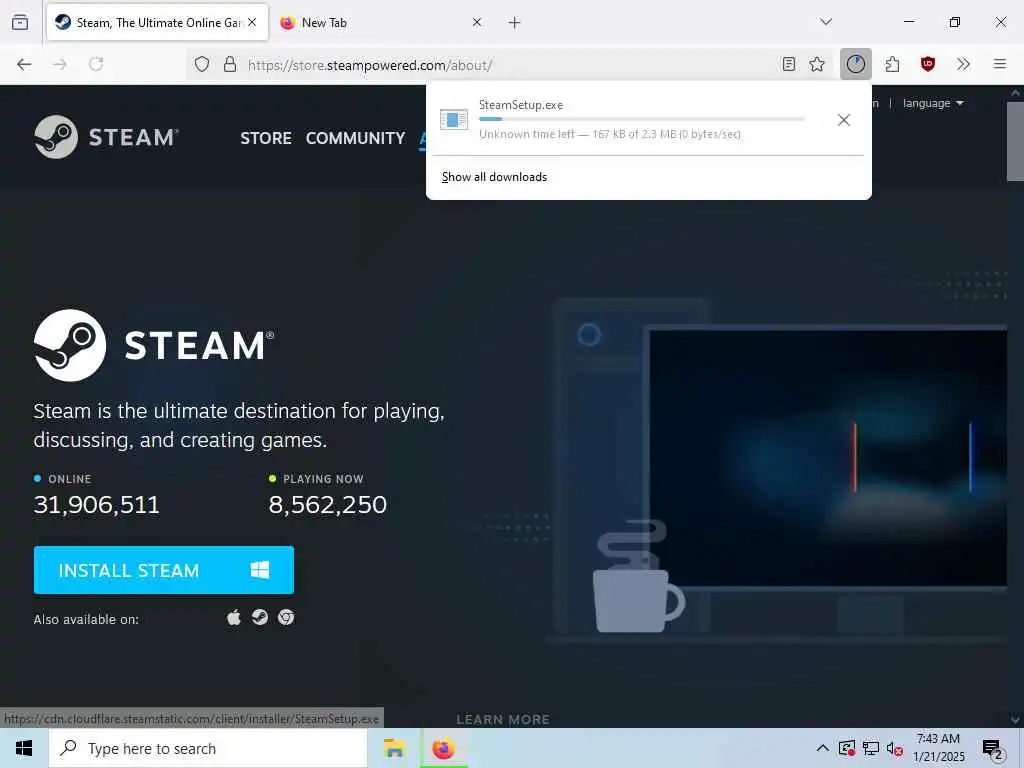The height and width of the screenshot is (768, 1024).
Task: Open the Firefox hamburger menu
Action: coord(1000,64)
